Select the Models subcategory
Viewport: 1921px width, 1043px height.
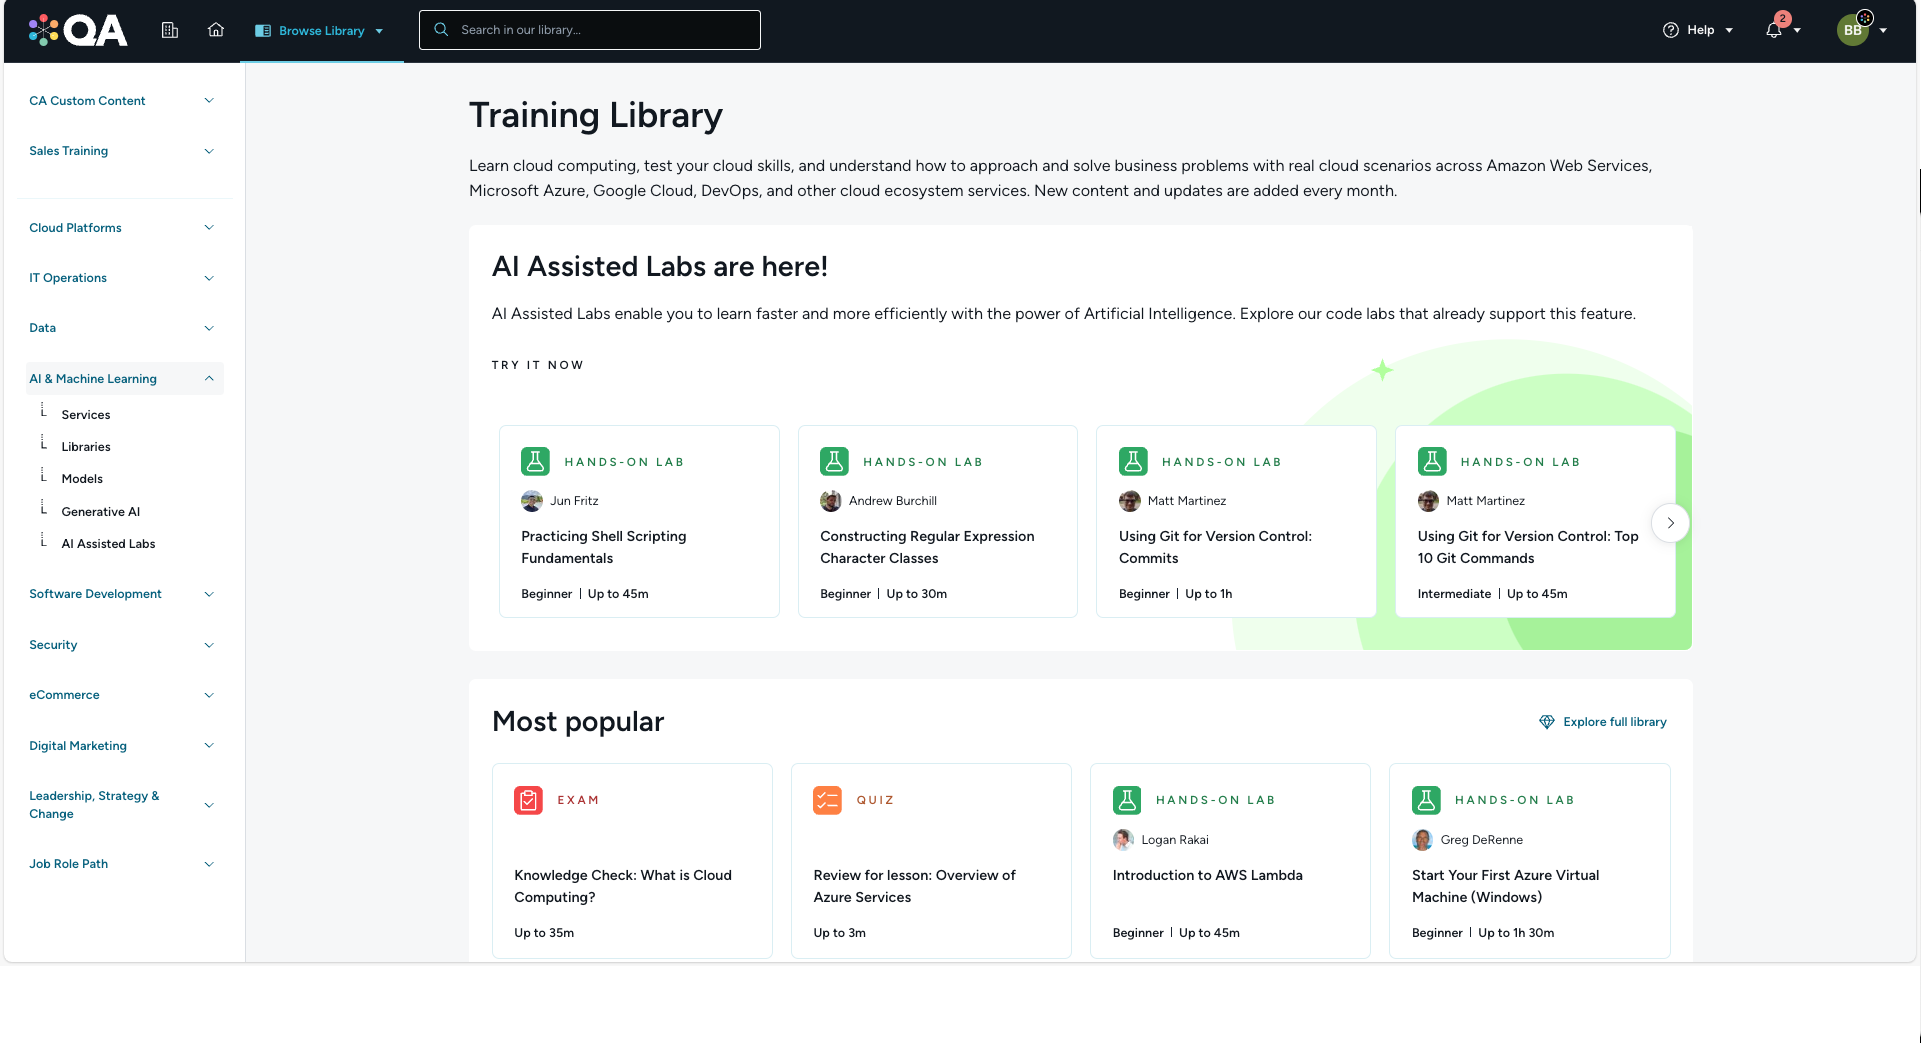click(82, 479)
